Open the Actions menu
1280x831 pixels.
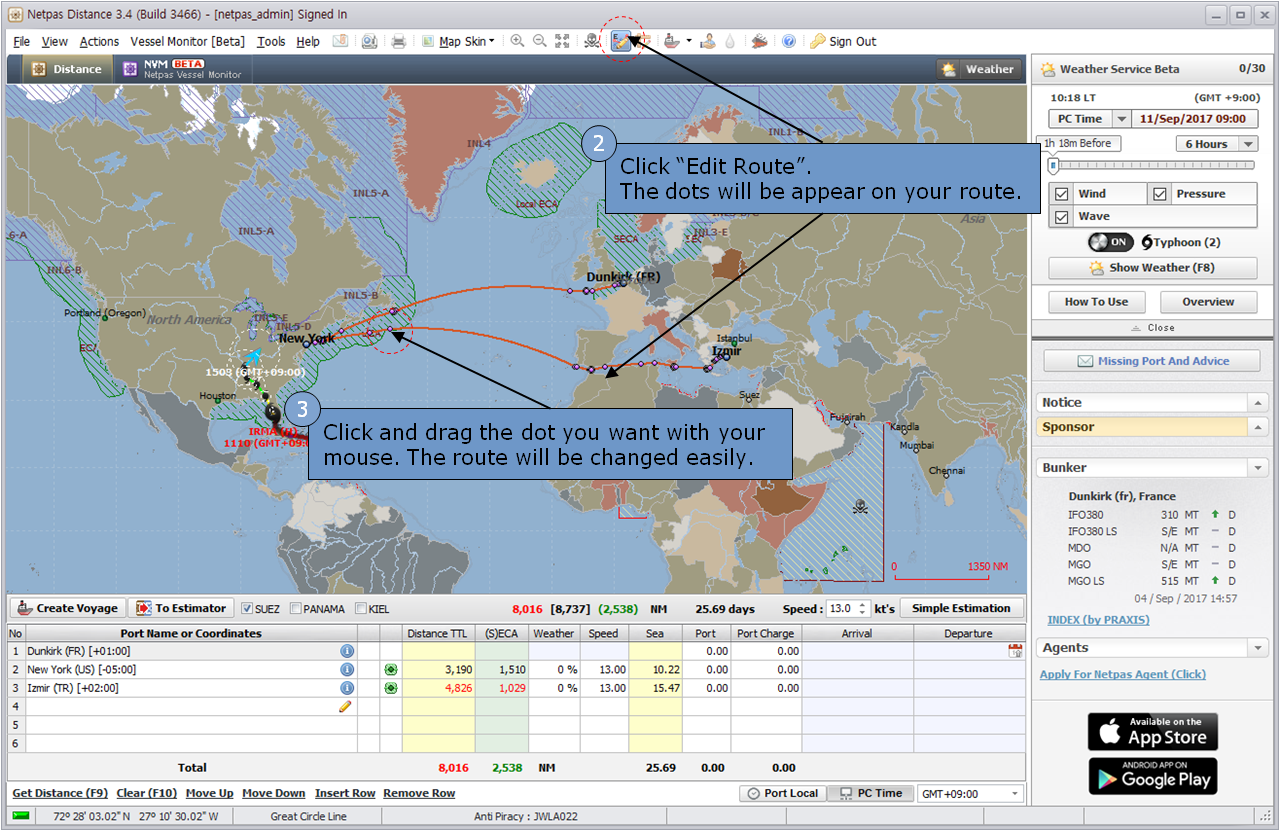[99, 41]
